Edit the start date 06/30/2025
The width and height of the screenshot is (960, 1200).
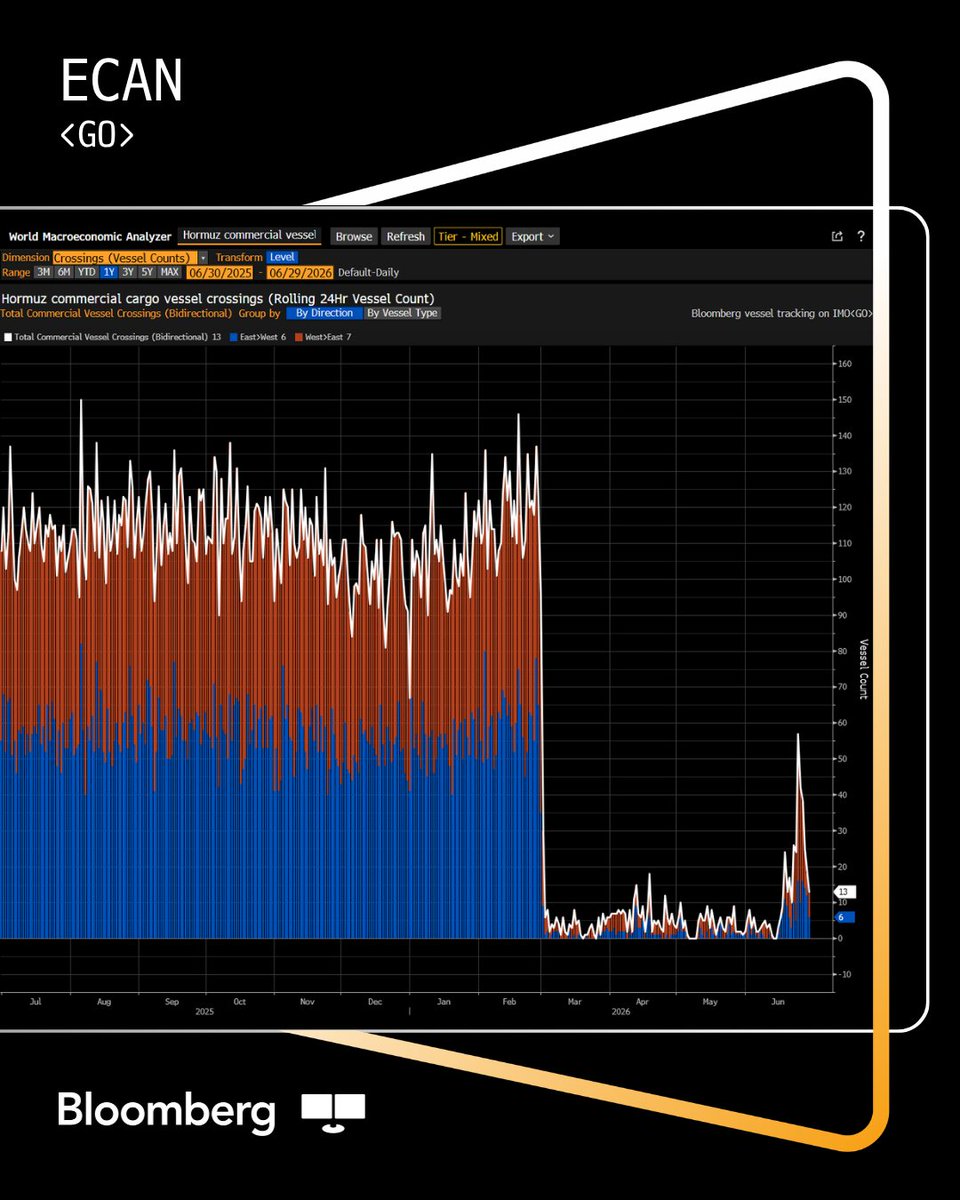point(221,273)
